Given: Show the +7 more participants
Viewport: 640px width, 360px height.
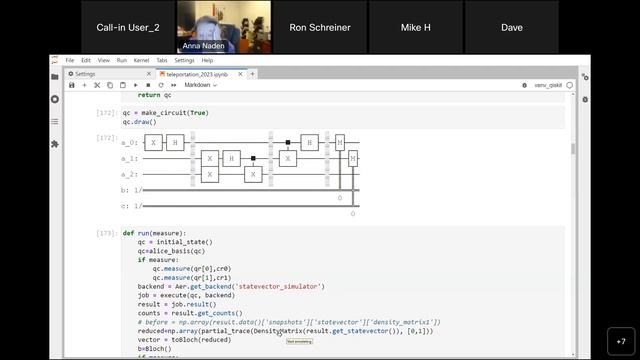Looking at the screenshot, I should pos(621,341).
